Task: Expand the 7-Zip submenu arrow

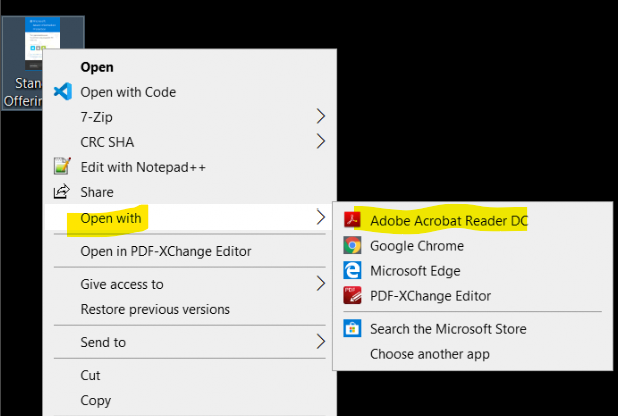Action: (321, 117)
